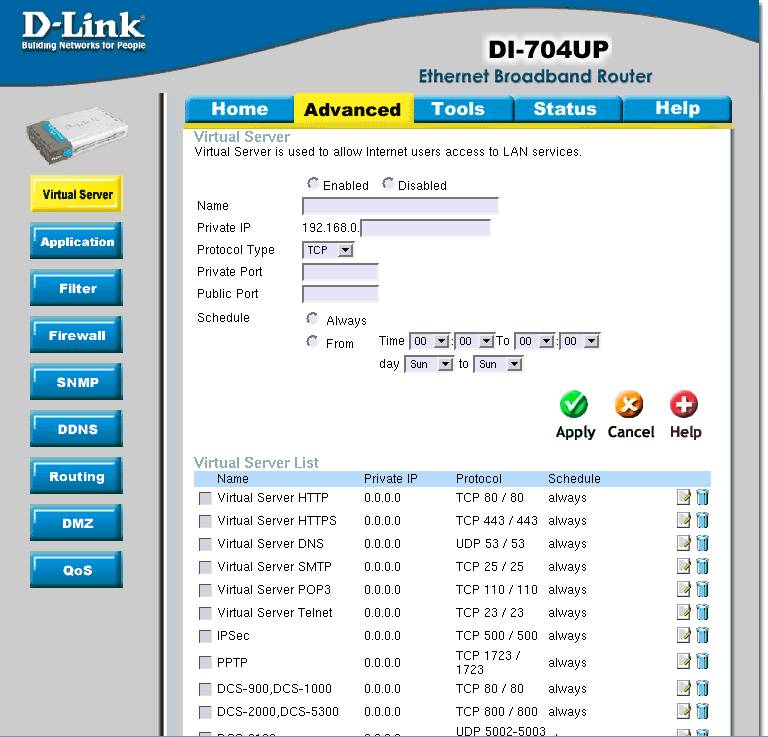
Task: Delete the Virtual Server DNS entry
Action: (x=702, y=543)
